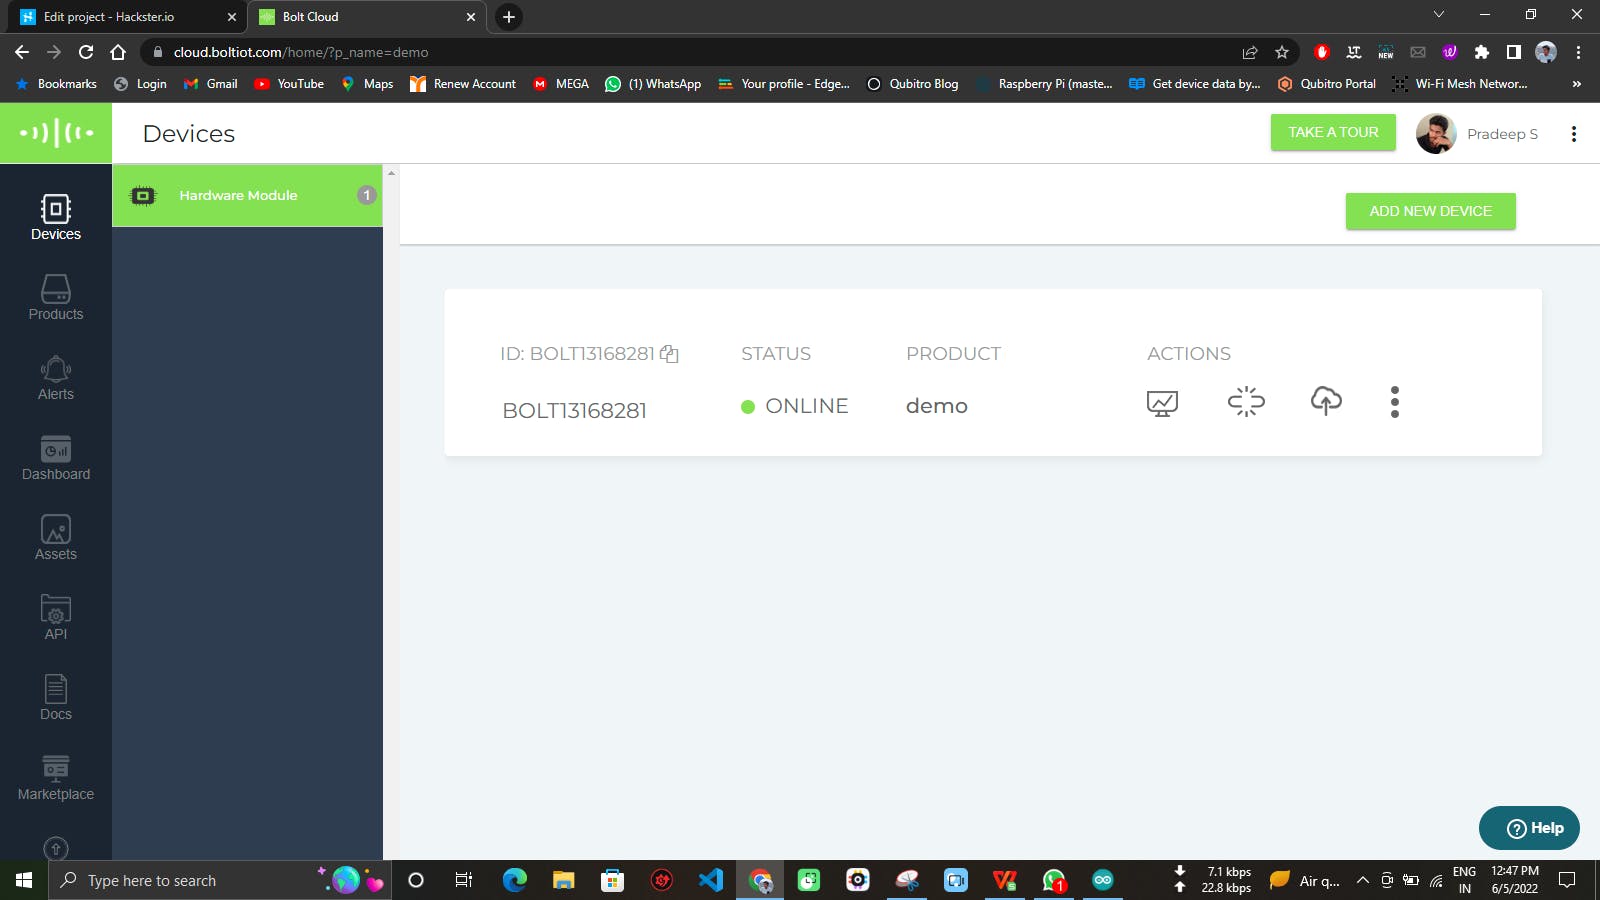This screenshot has height=900, width=1600.
Task: Bookmark this page with the star icon
Action: pyautogui.click(x=1282, y=52)
